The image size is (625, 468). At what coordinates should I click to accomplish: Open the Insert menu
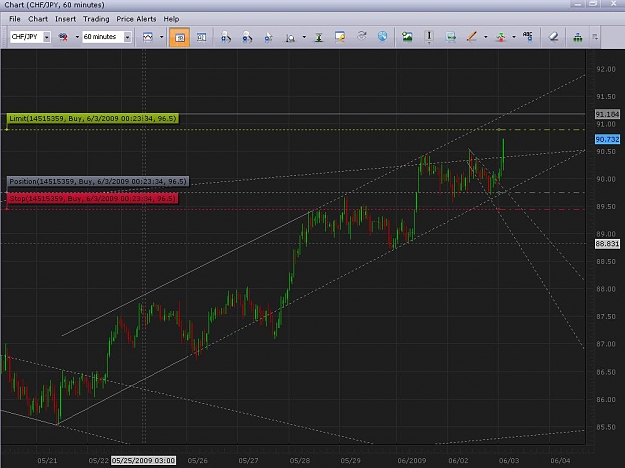(65, 19)
